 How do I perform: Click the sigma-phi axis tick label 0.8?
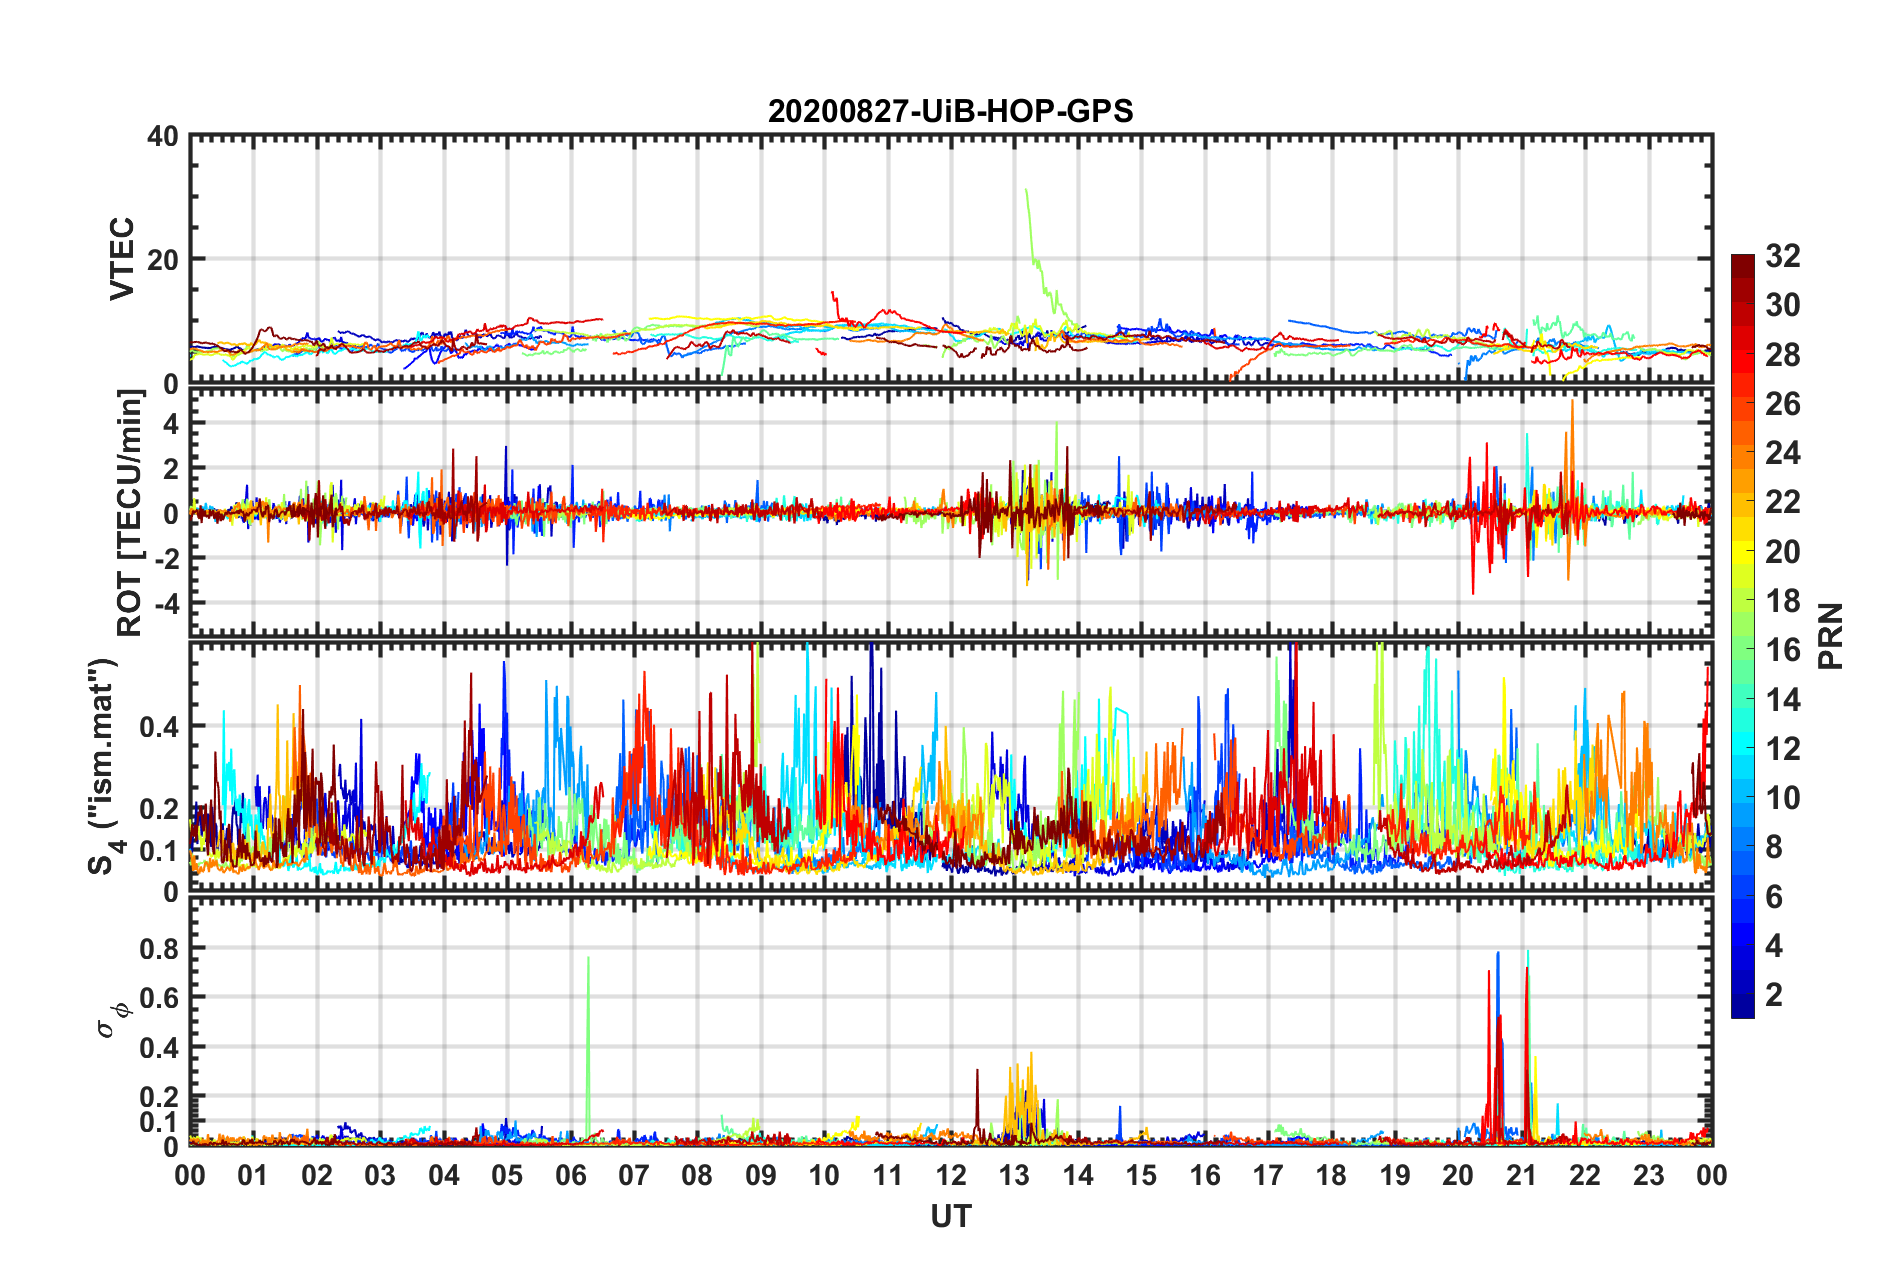click(x=157, y=948)
